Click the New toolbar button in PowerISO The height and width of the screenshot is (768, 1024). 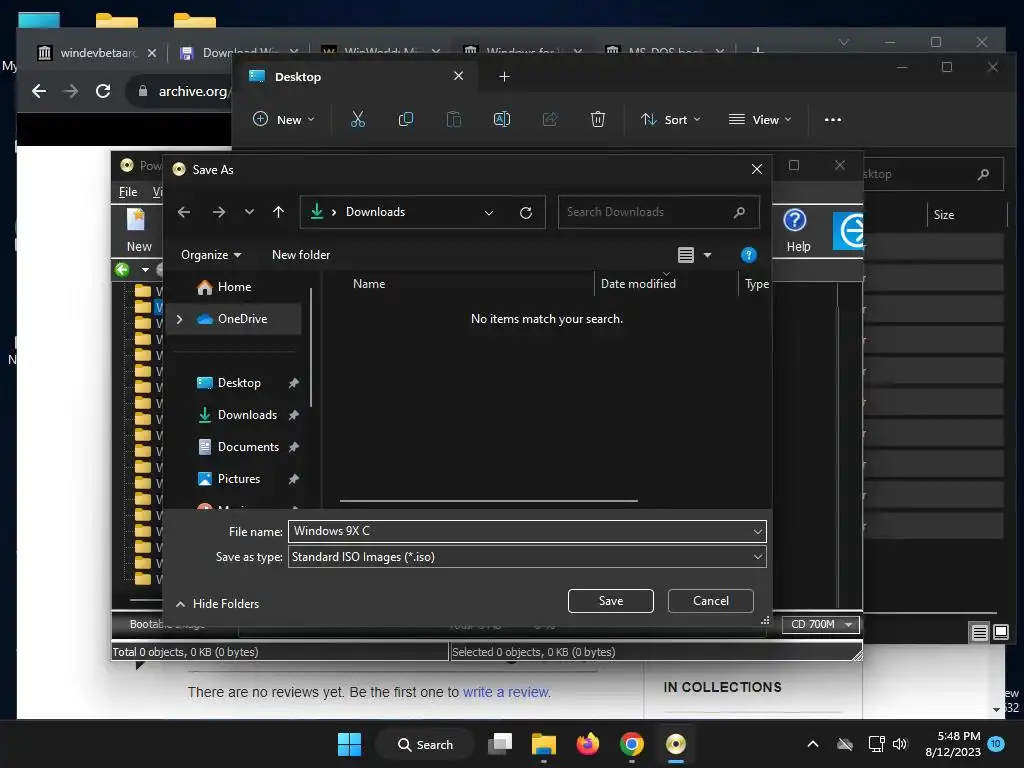(138, 231)
